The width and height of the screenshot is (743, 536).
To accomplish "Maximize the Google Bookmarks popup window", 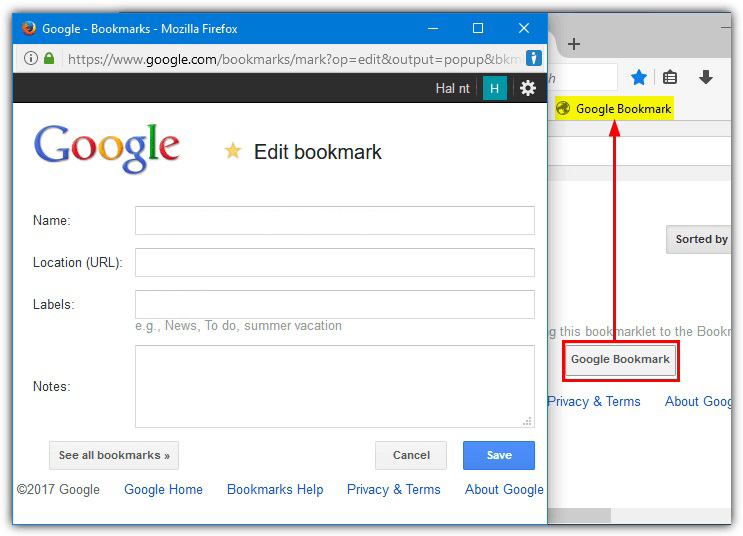I will pyautogui.click(x=478, y=28).
